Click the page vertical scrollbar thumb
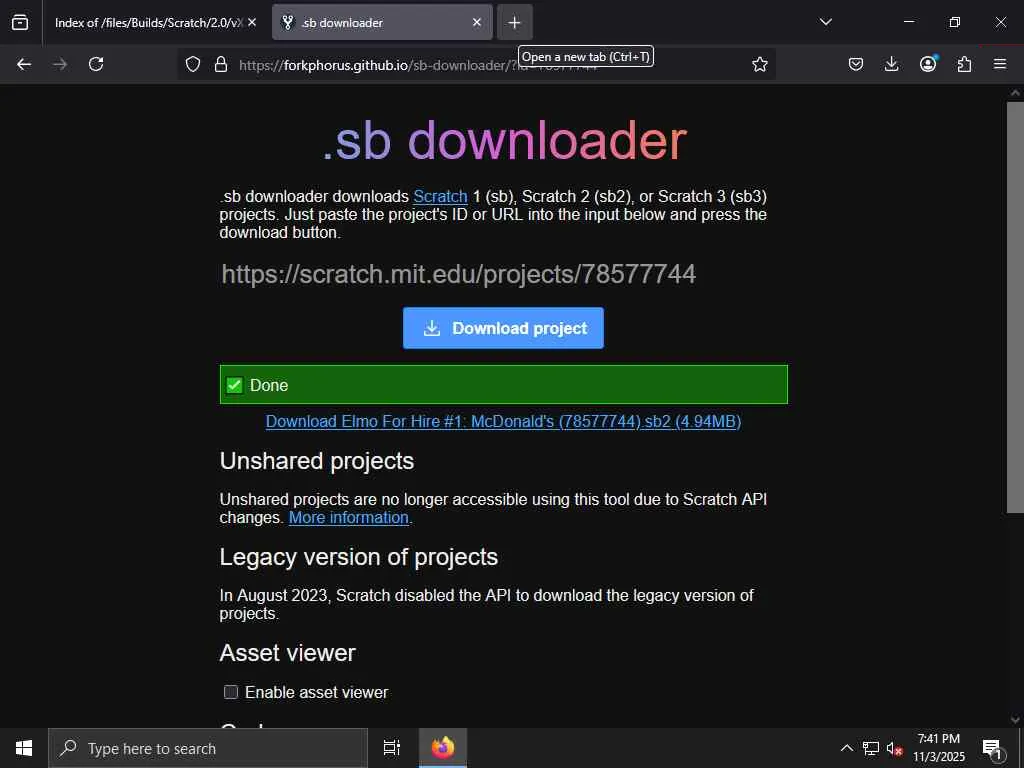 coord(1015,307)
